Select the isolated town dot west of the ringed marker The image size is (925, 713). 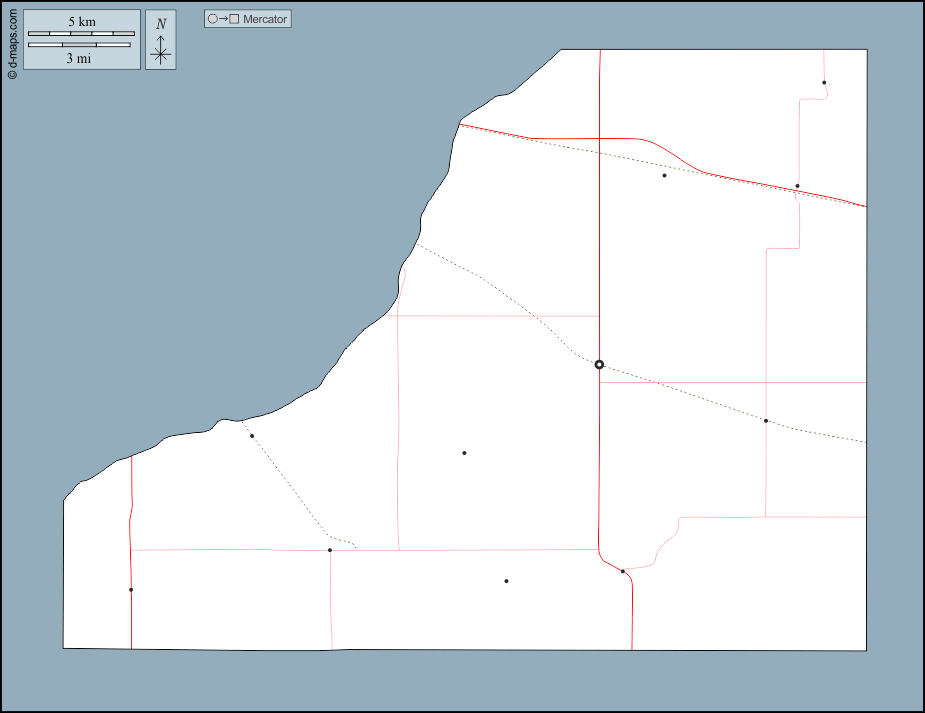pyautogui.click(x=464, y=453)
